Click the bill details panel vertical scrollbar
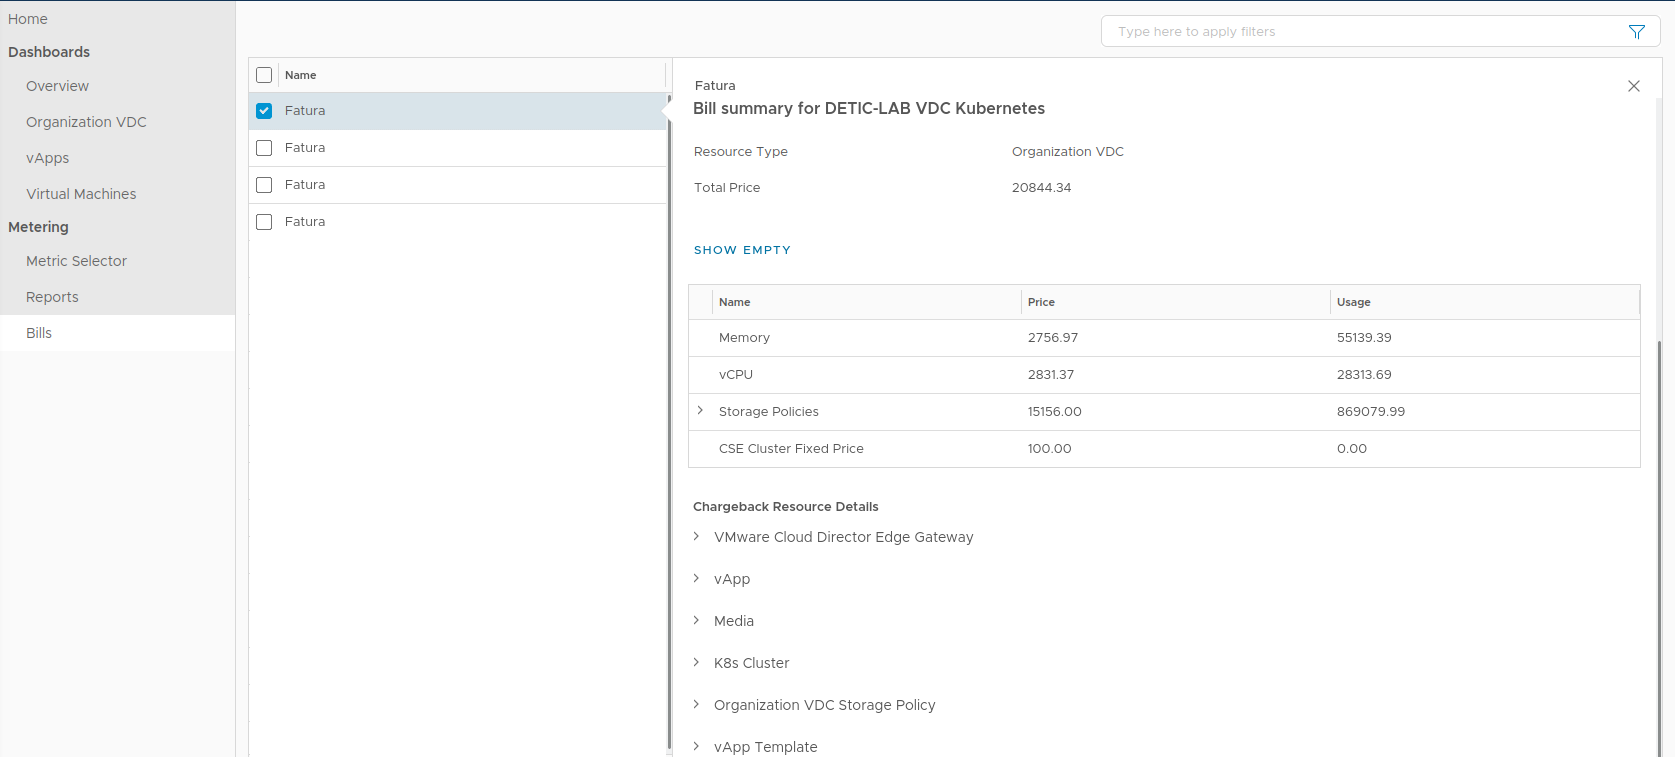This screenshot has width=1675, height=757. 1658,548
